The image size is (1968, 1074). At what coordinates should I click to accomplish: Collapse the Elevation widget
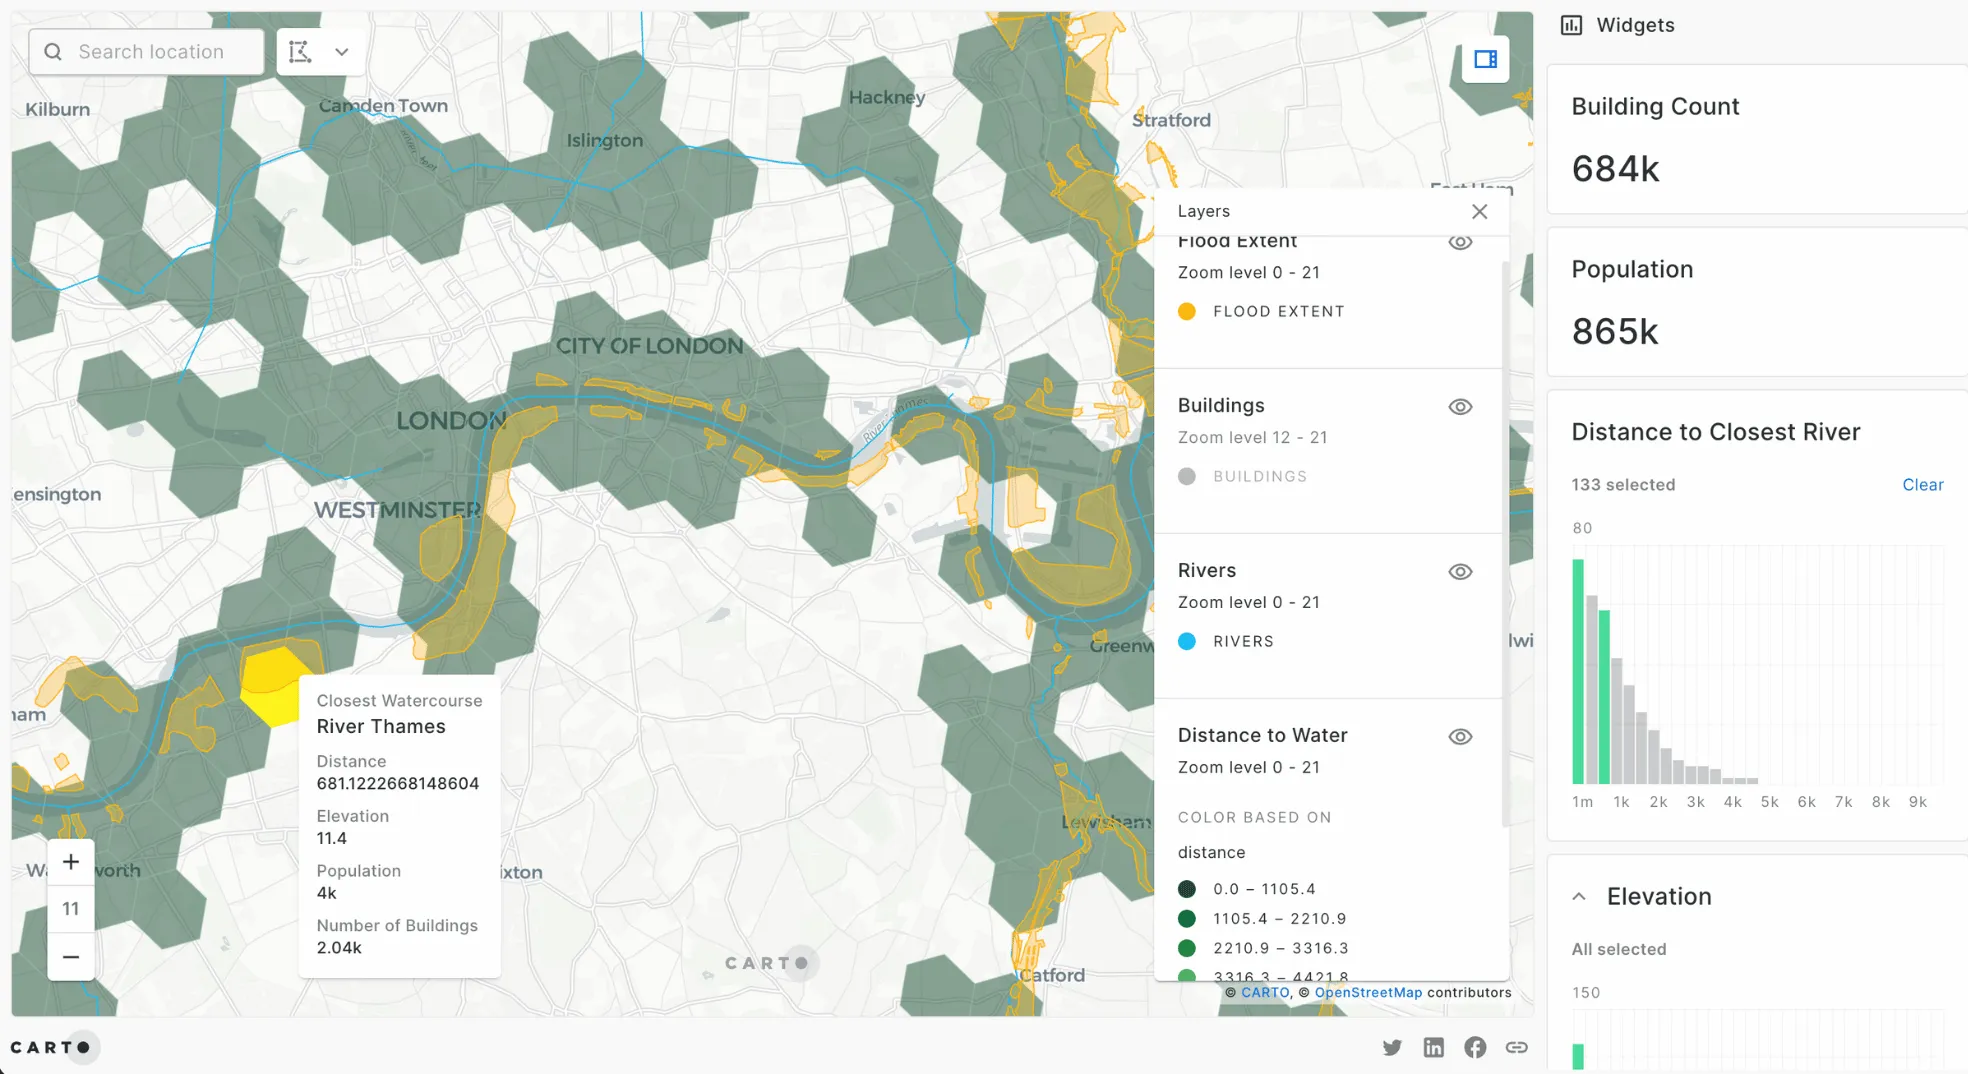coord(1579,896)
